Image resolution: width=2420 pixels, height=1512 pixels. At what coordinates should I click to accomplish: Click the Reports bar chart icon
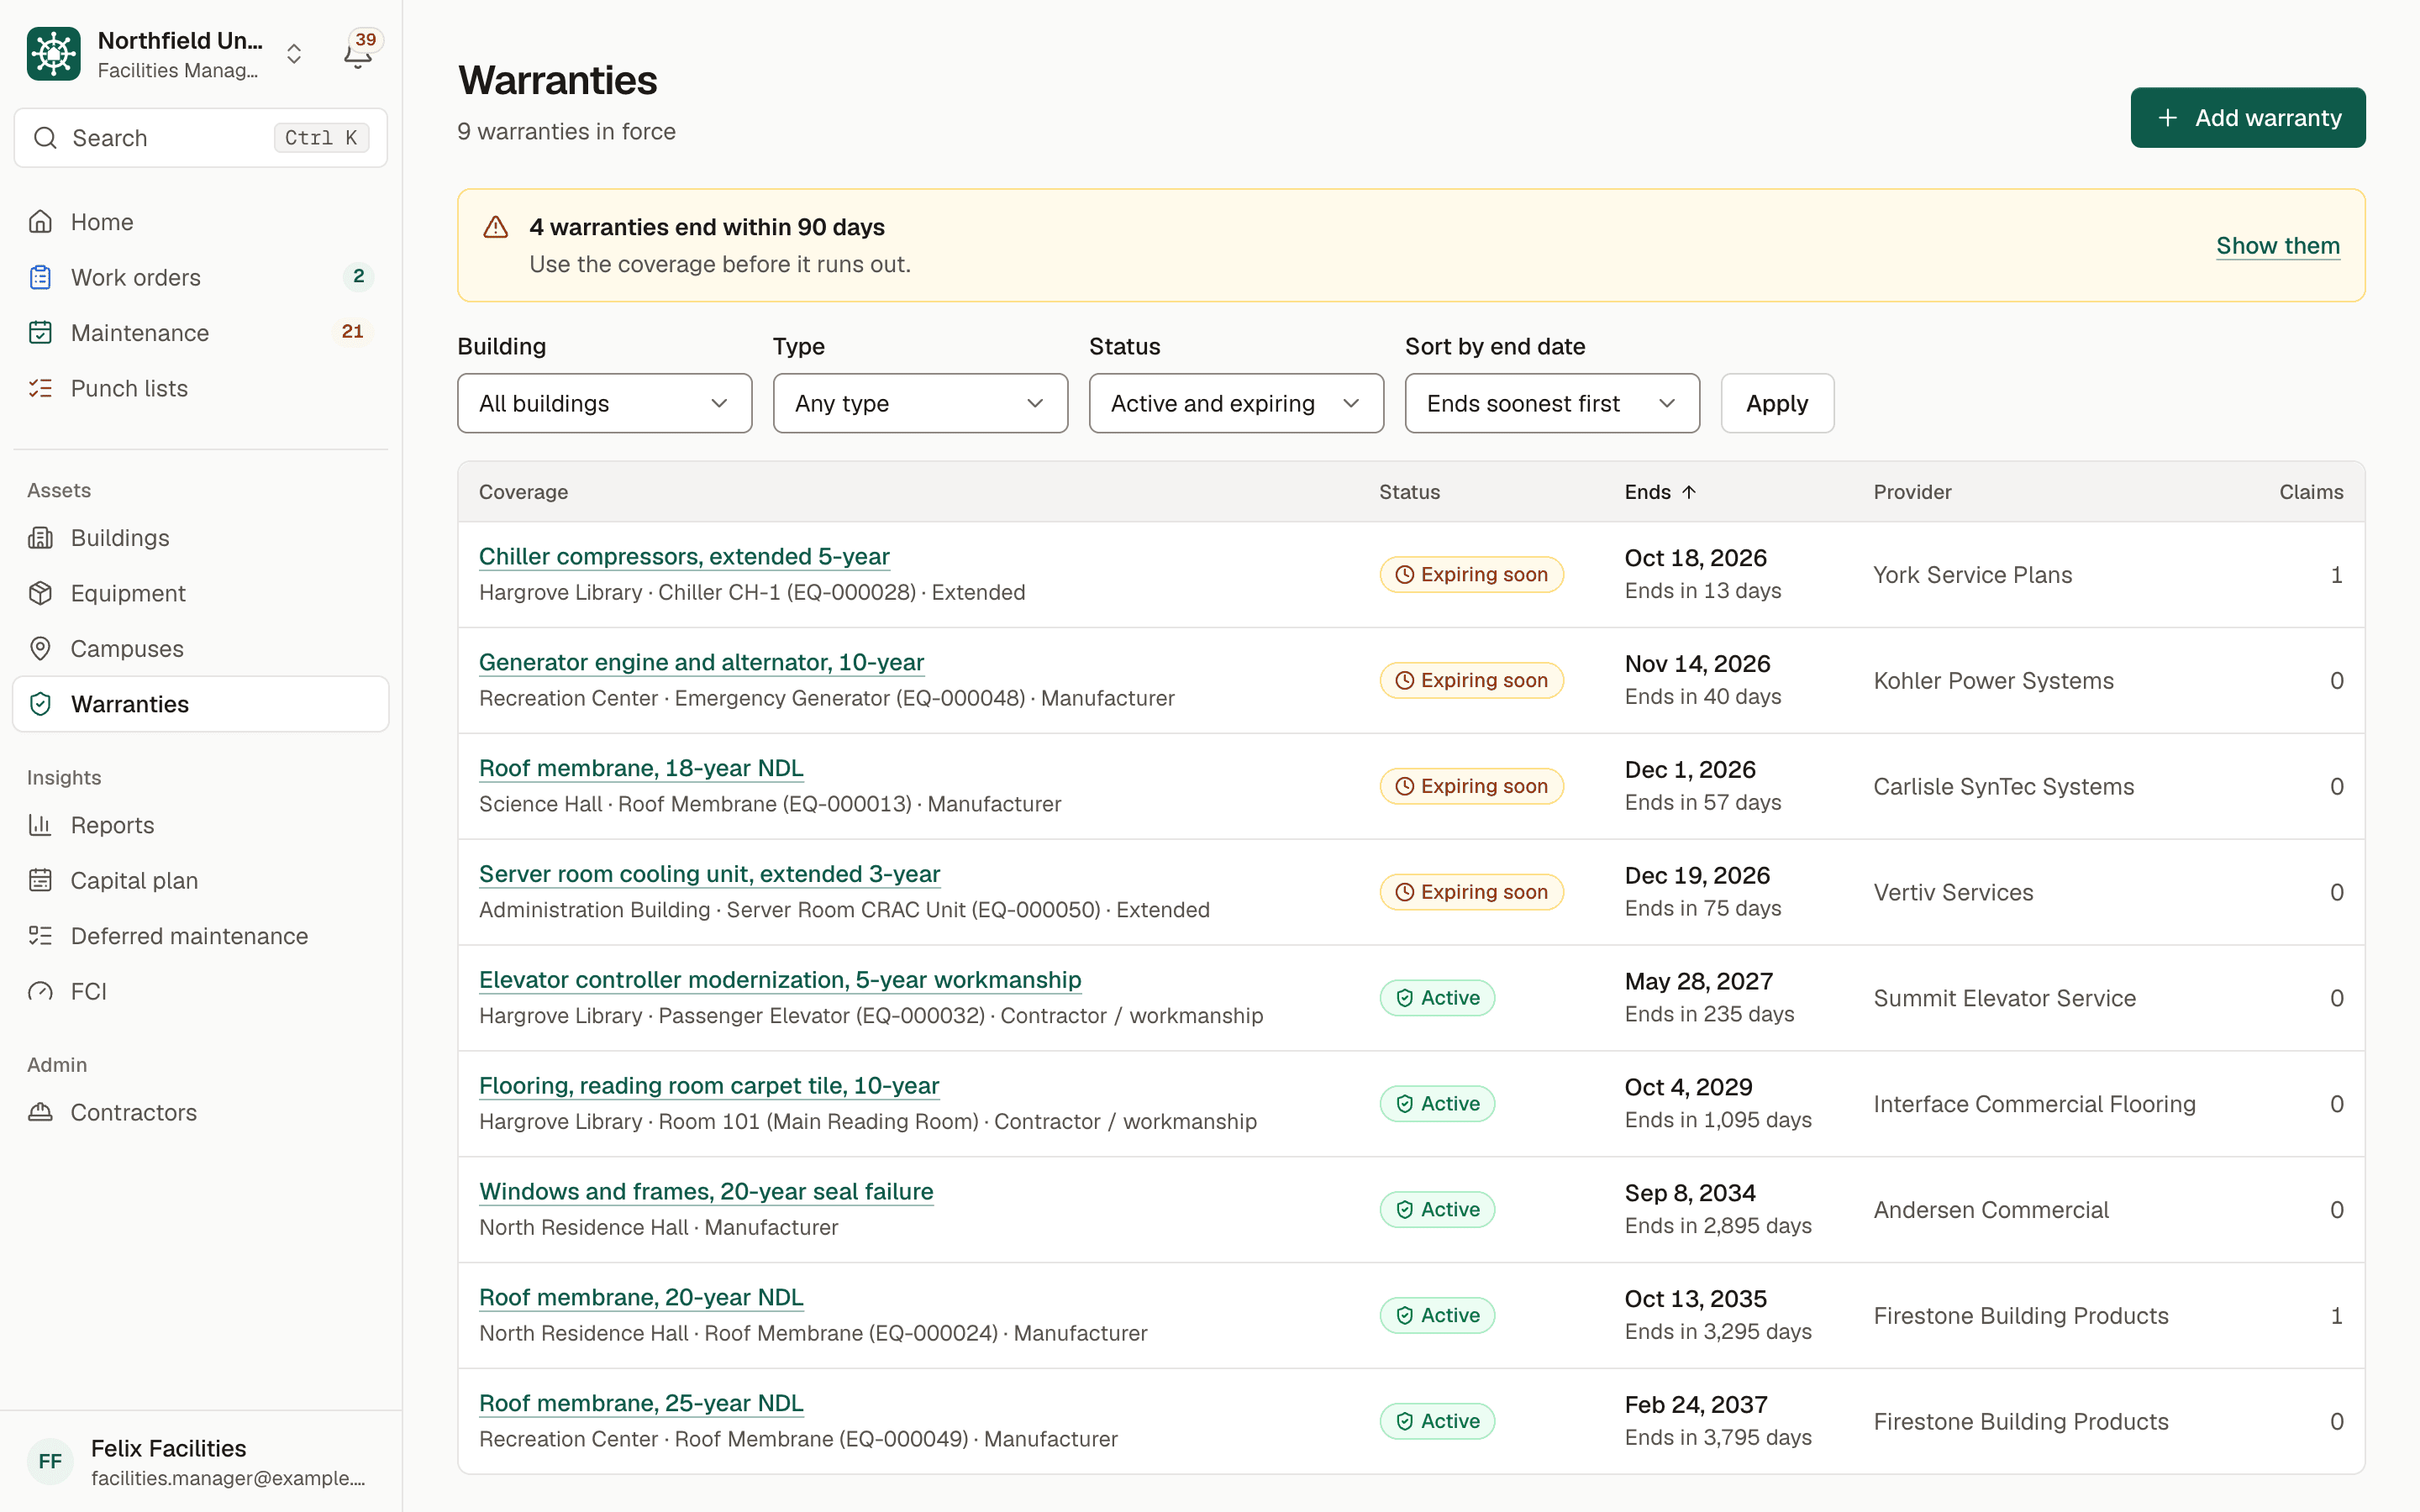40,825
